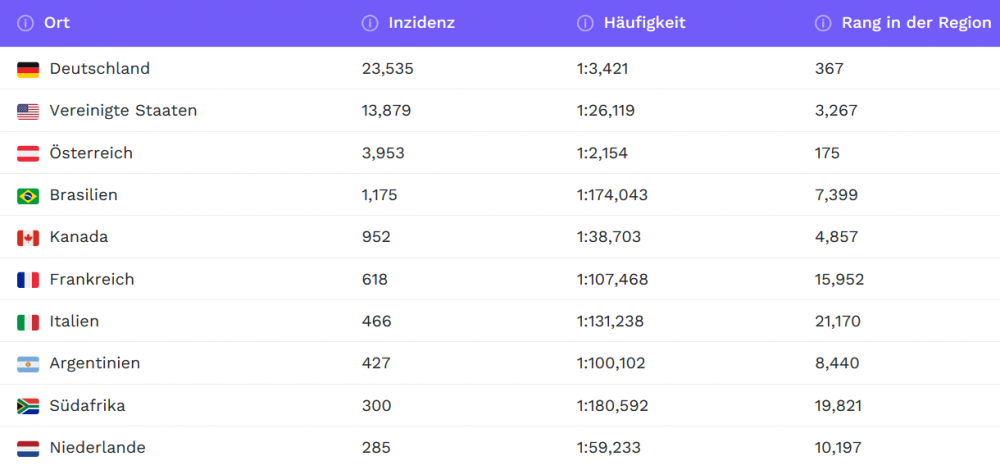
Task: Open the Vereinigte Staaten entry
Action: [123, 111]
